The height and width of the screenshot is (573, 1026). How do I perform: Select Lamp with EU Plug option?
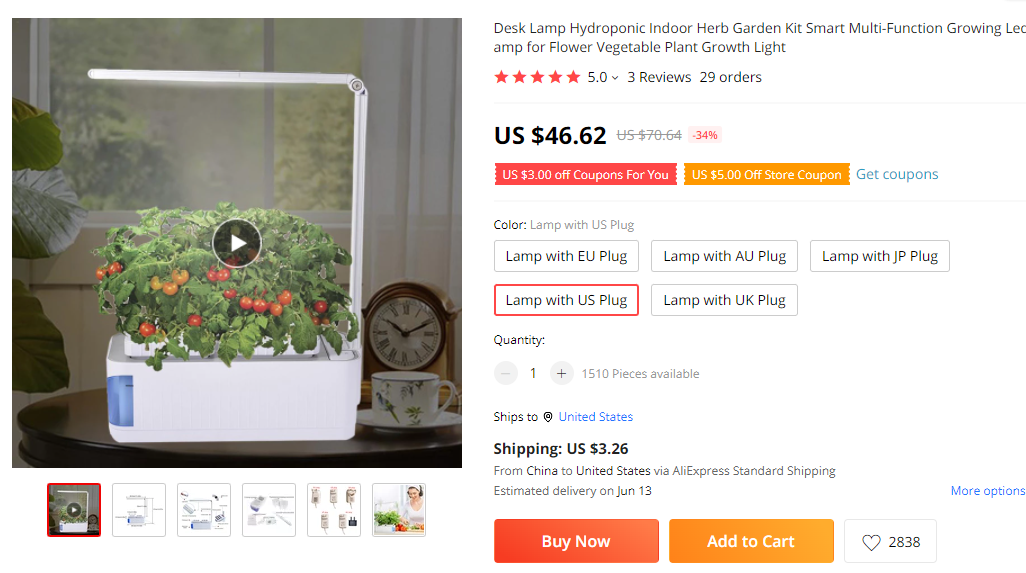(566, 256)
